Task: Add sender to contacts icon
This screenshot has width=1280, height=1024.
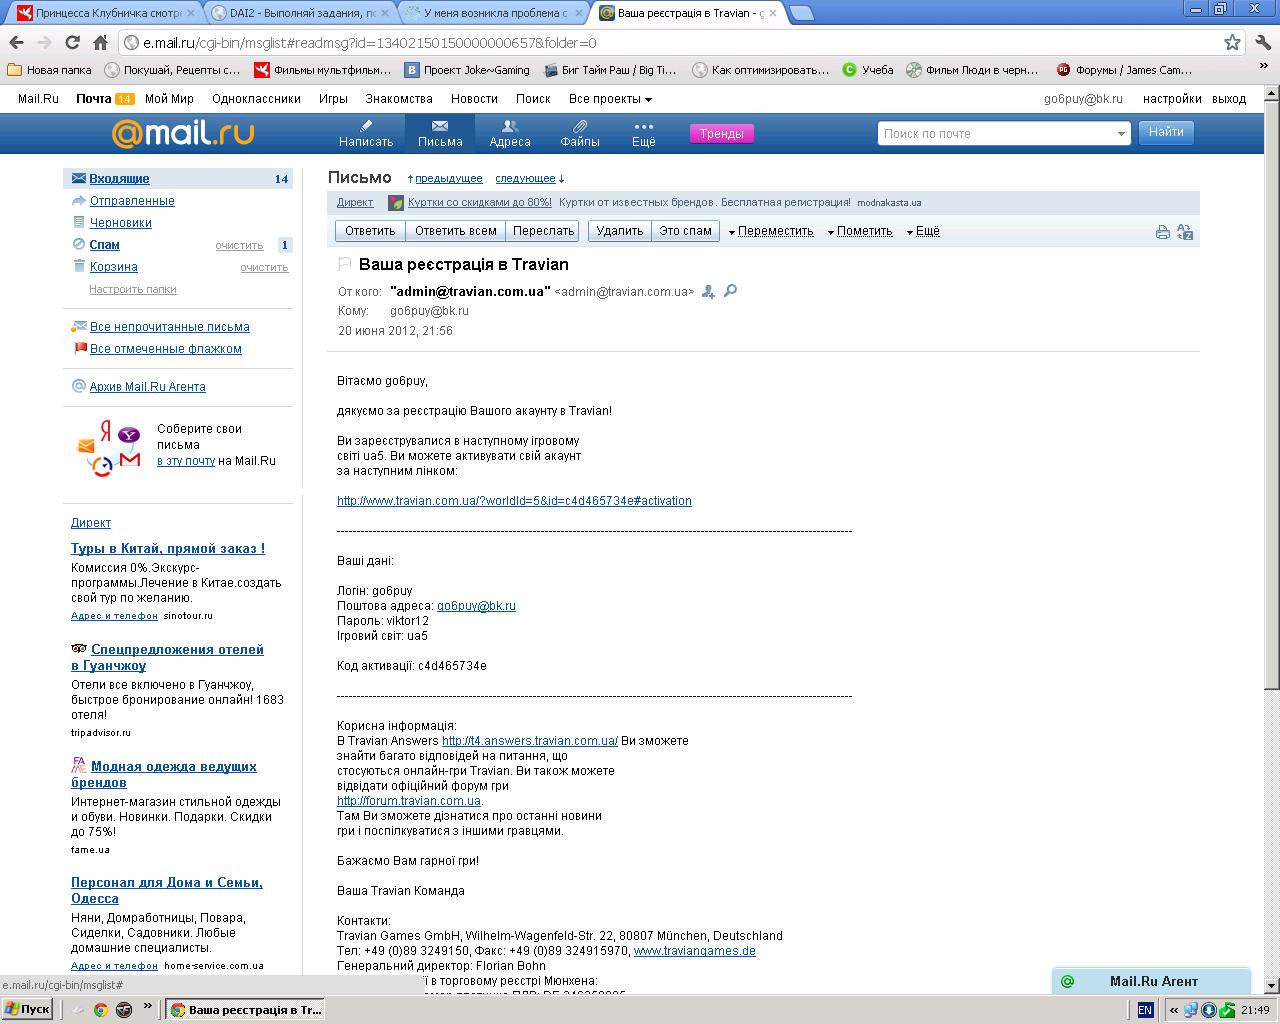Action: [708, 291]
